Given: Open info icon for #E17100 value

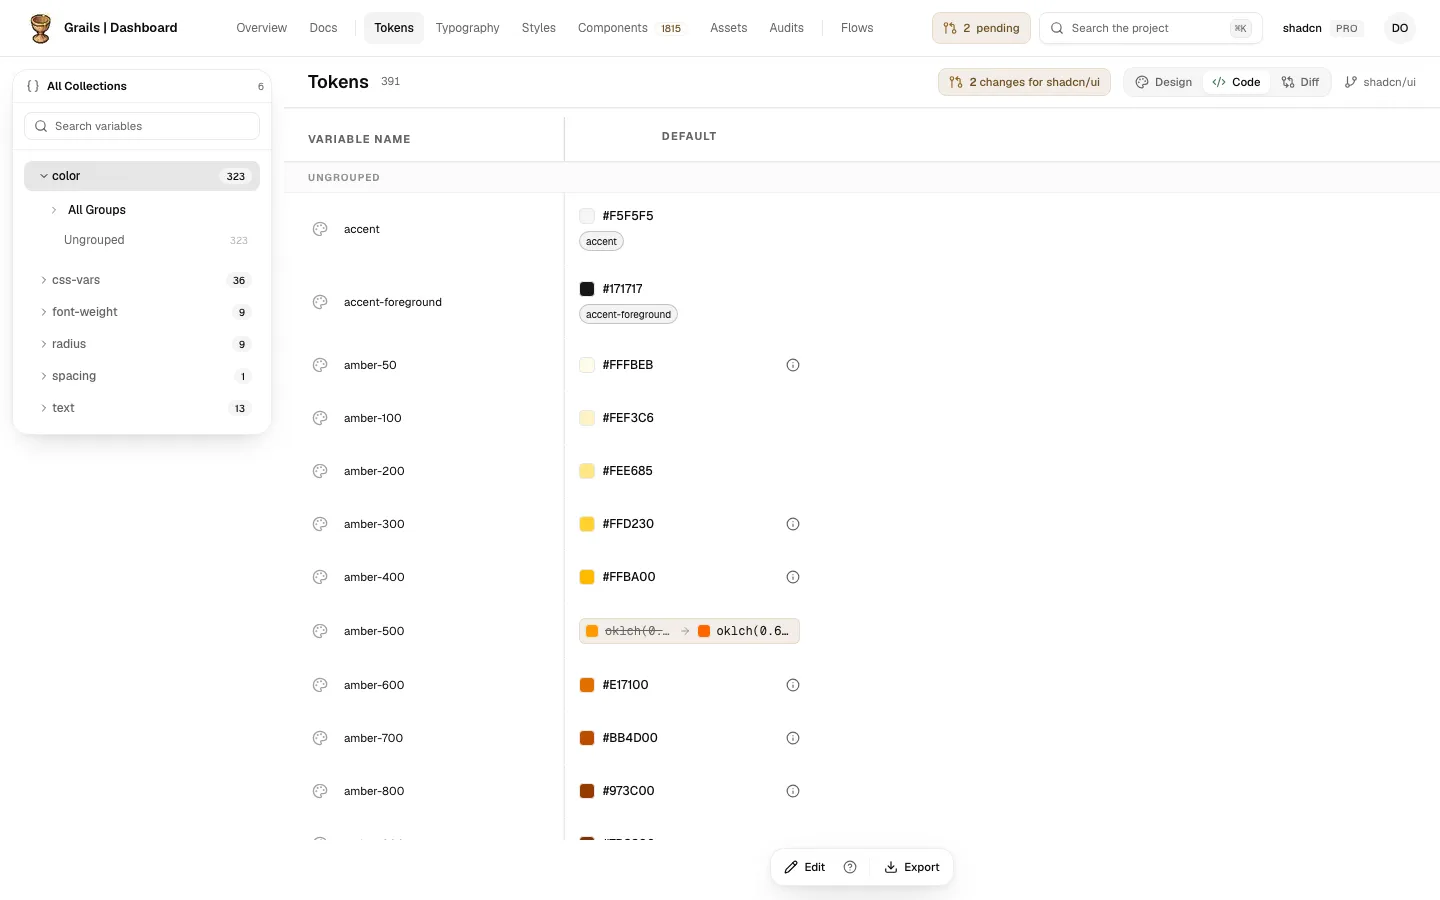Looking at the screenshot, I should [793, 685].
